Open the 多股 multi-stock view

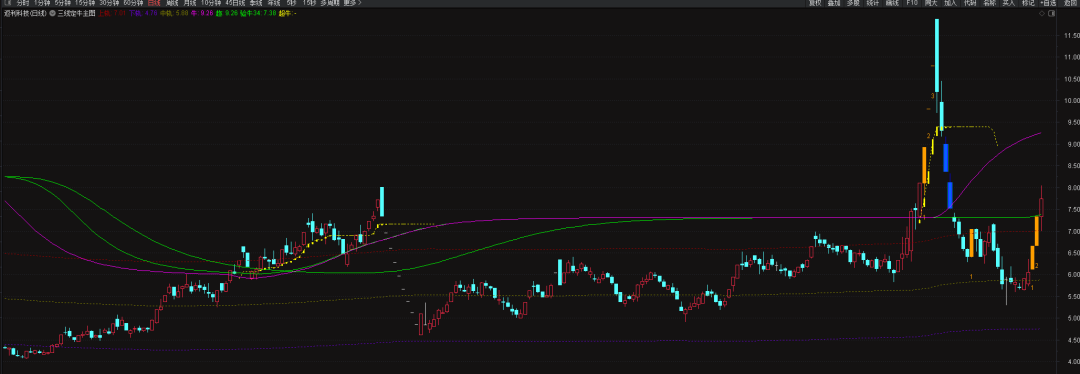853,3
